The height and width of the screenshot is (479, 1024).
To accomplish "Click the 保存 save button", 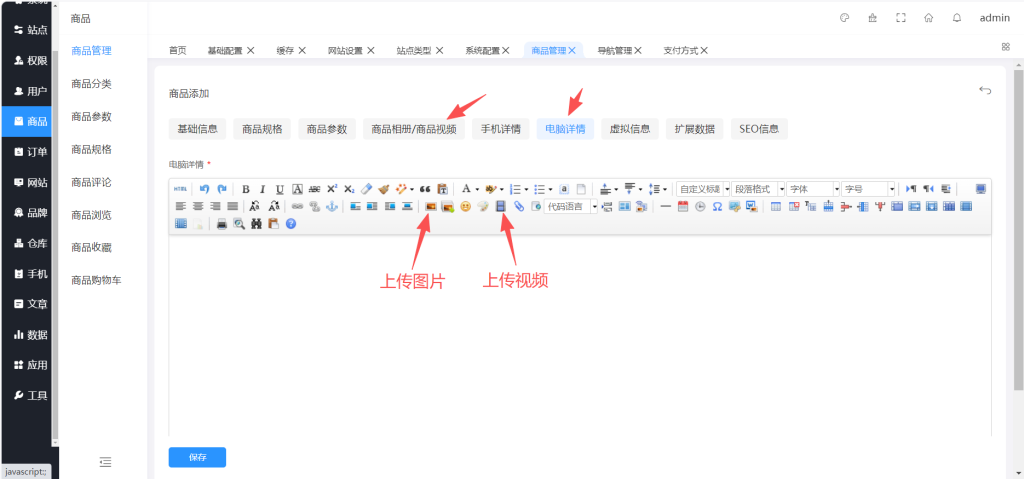I will (197, 457).
